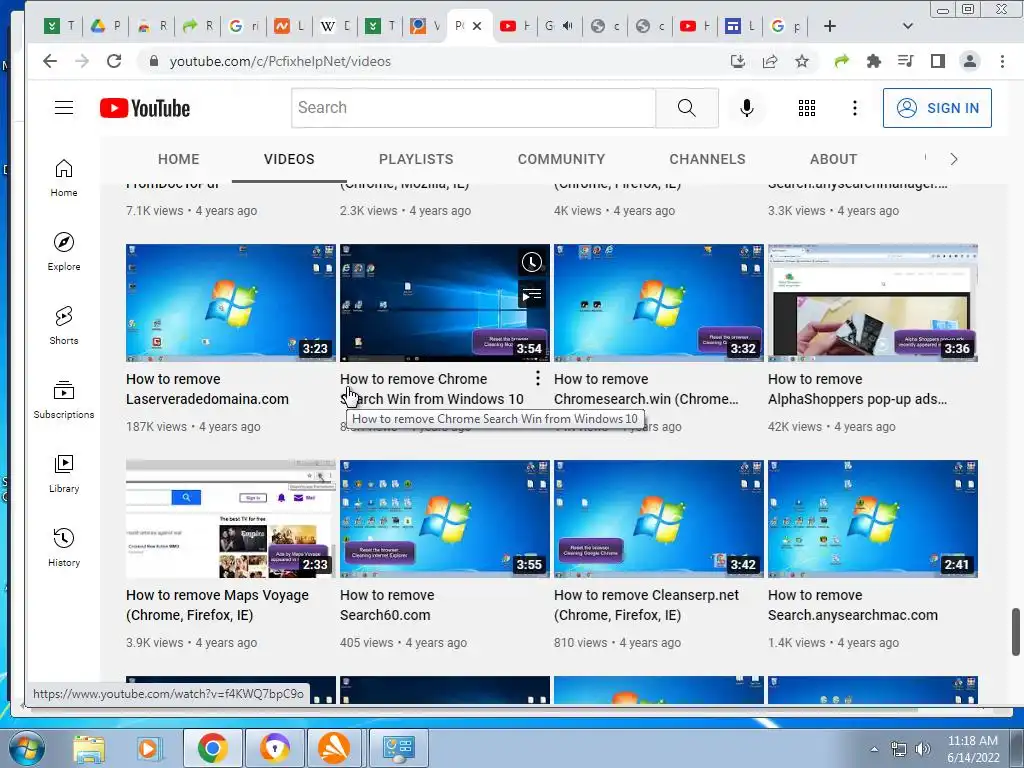Bookmark this page with star icon

tap(802, 61)
